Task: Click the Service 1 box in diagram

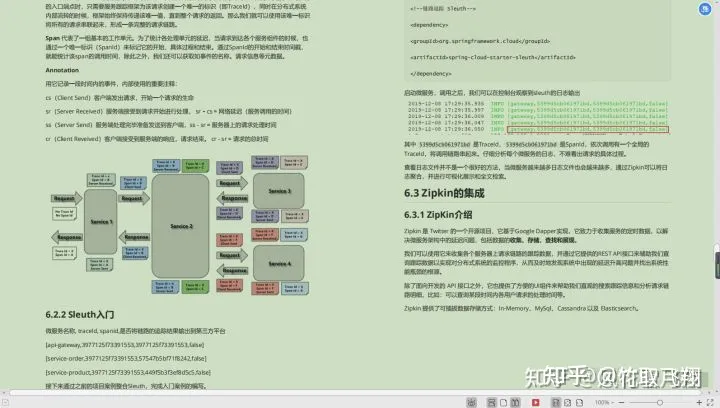Action: (x=101, y=222)
